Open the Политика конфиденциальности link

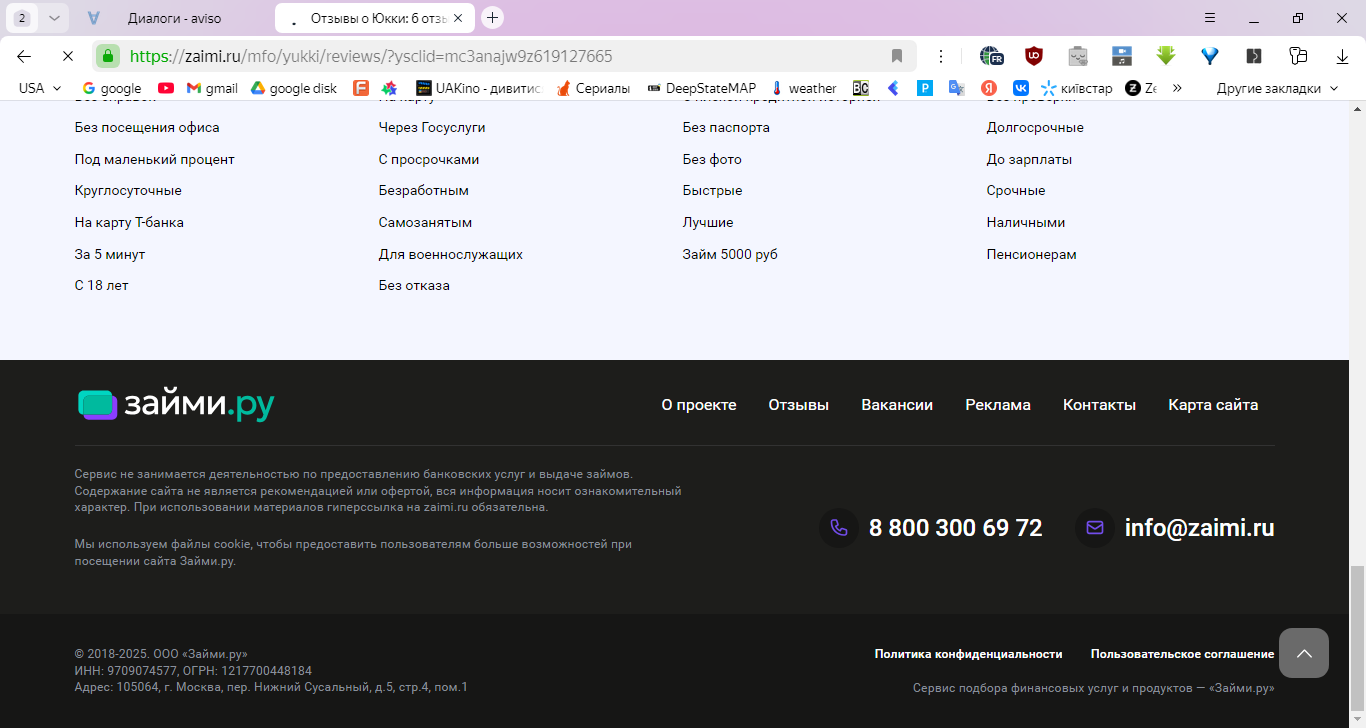click(968, 654)
